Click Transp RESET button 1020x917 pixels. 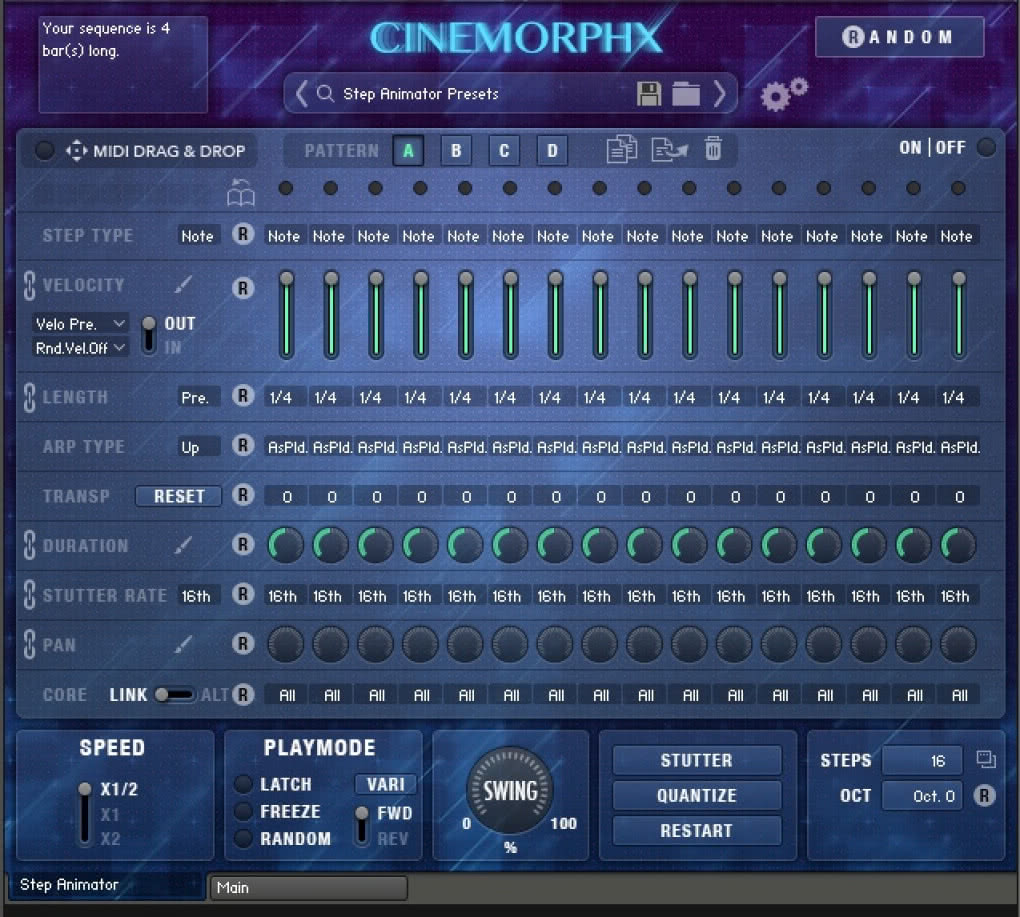tap(178, 496)
